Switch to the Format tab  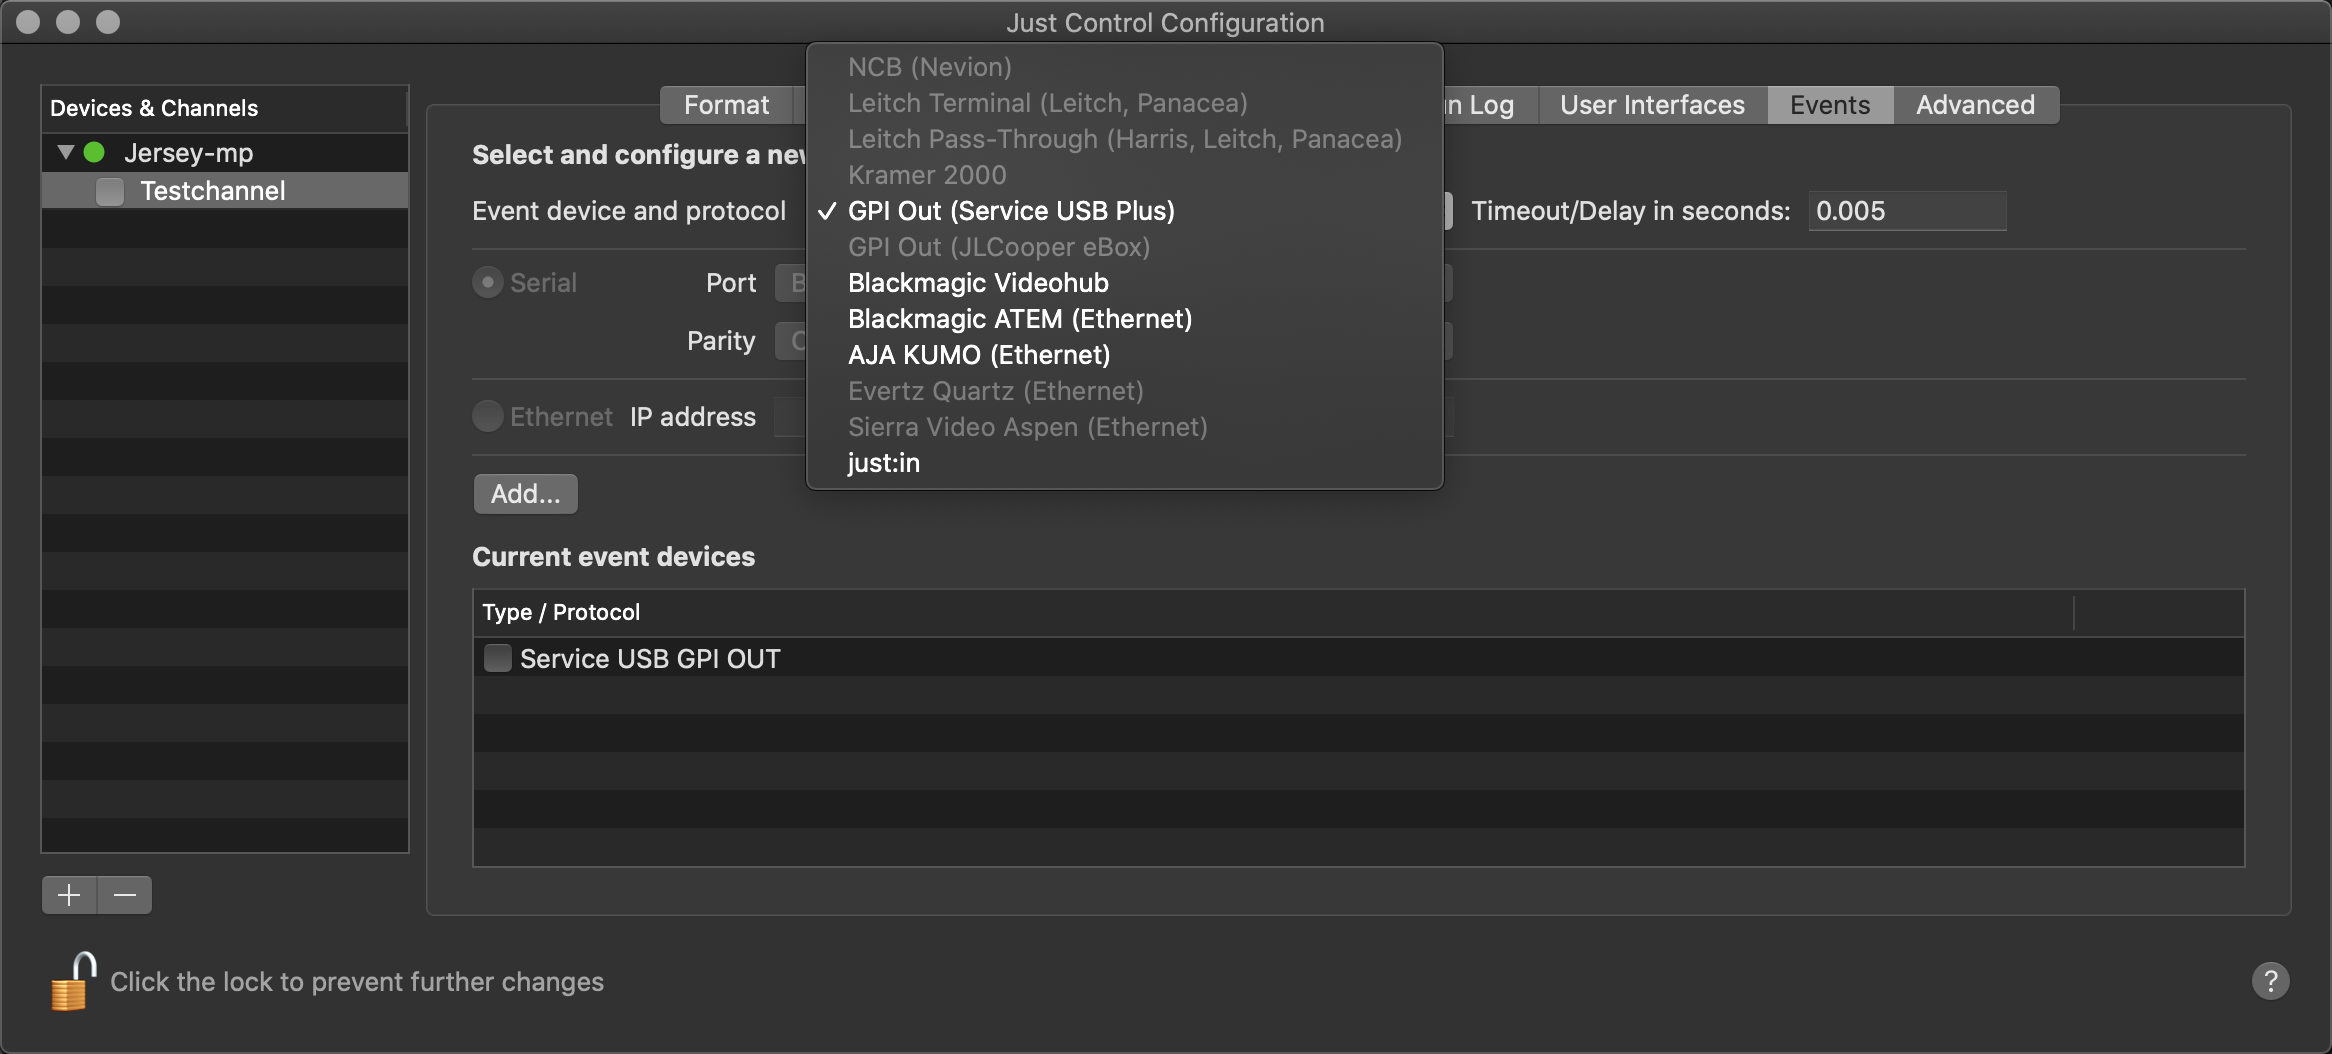coord(726,105)
